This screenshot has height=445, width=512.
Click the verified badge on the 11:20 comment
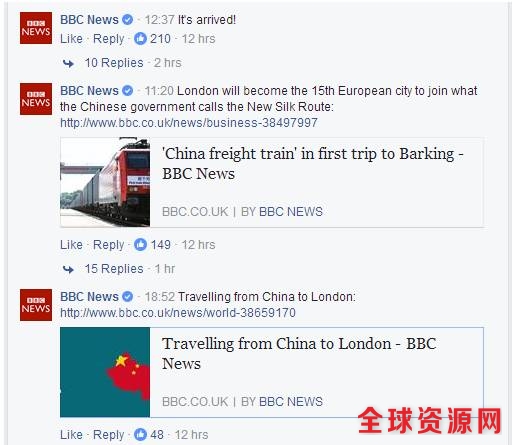click(127, 91)
